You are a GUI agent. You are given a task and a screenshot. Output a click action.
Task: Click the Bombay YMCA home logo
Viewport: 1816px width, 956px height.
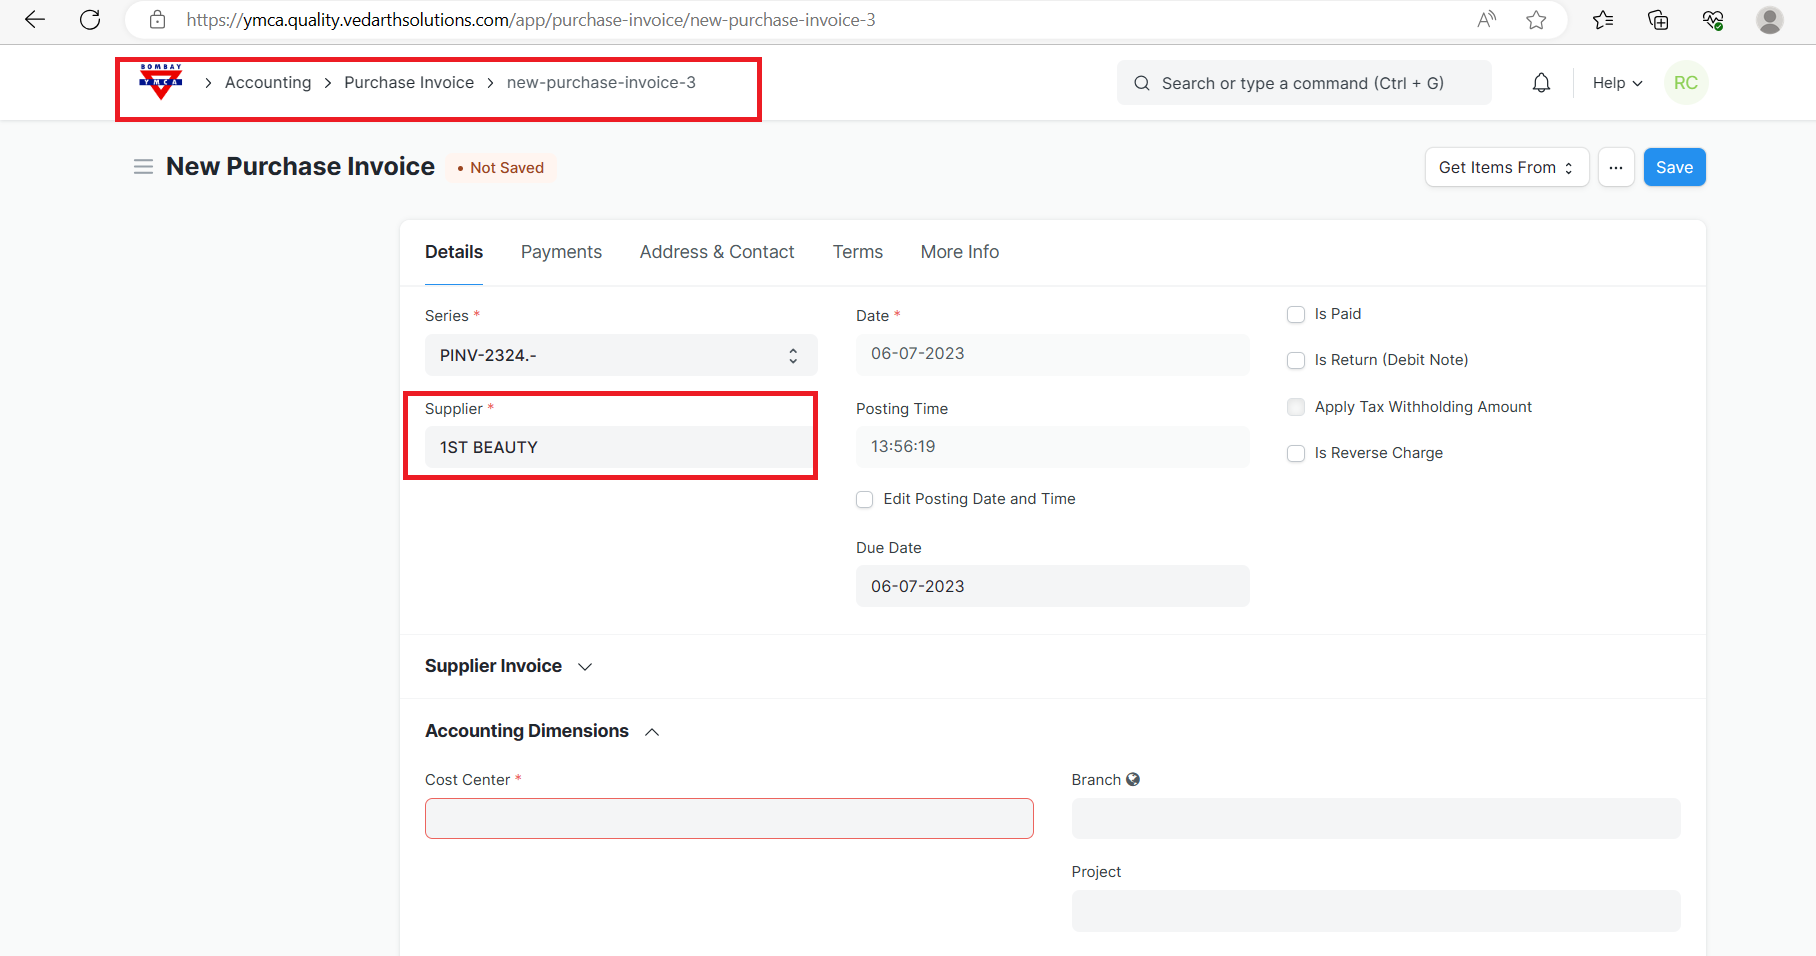[x=161, y=82]
